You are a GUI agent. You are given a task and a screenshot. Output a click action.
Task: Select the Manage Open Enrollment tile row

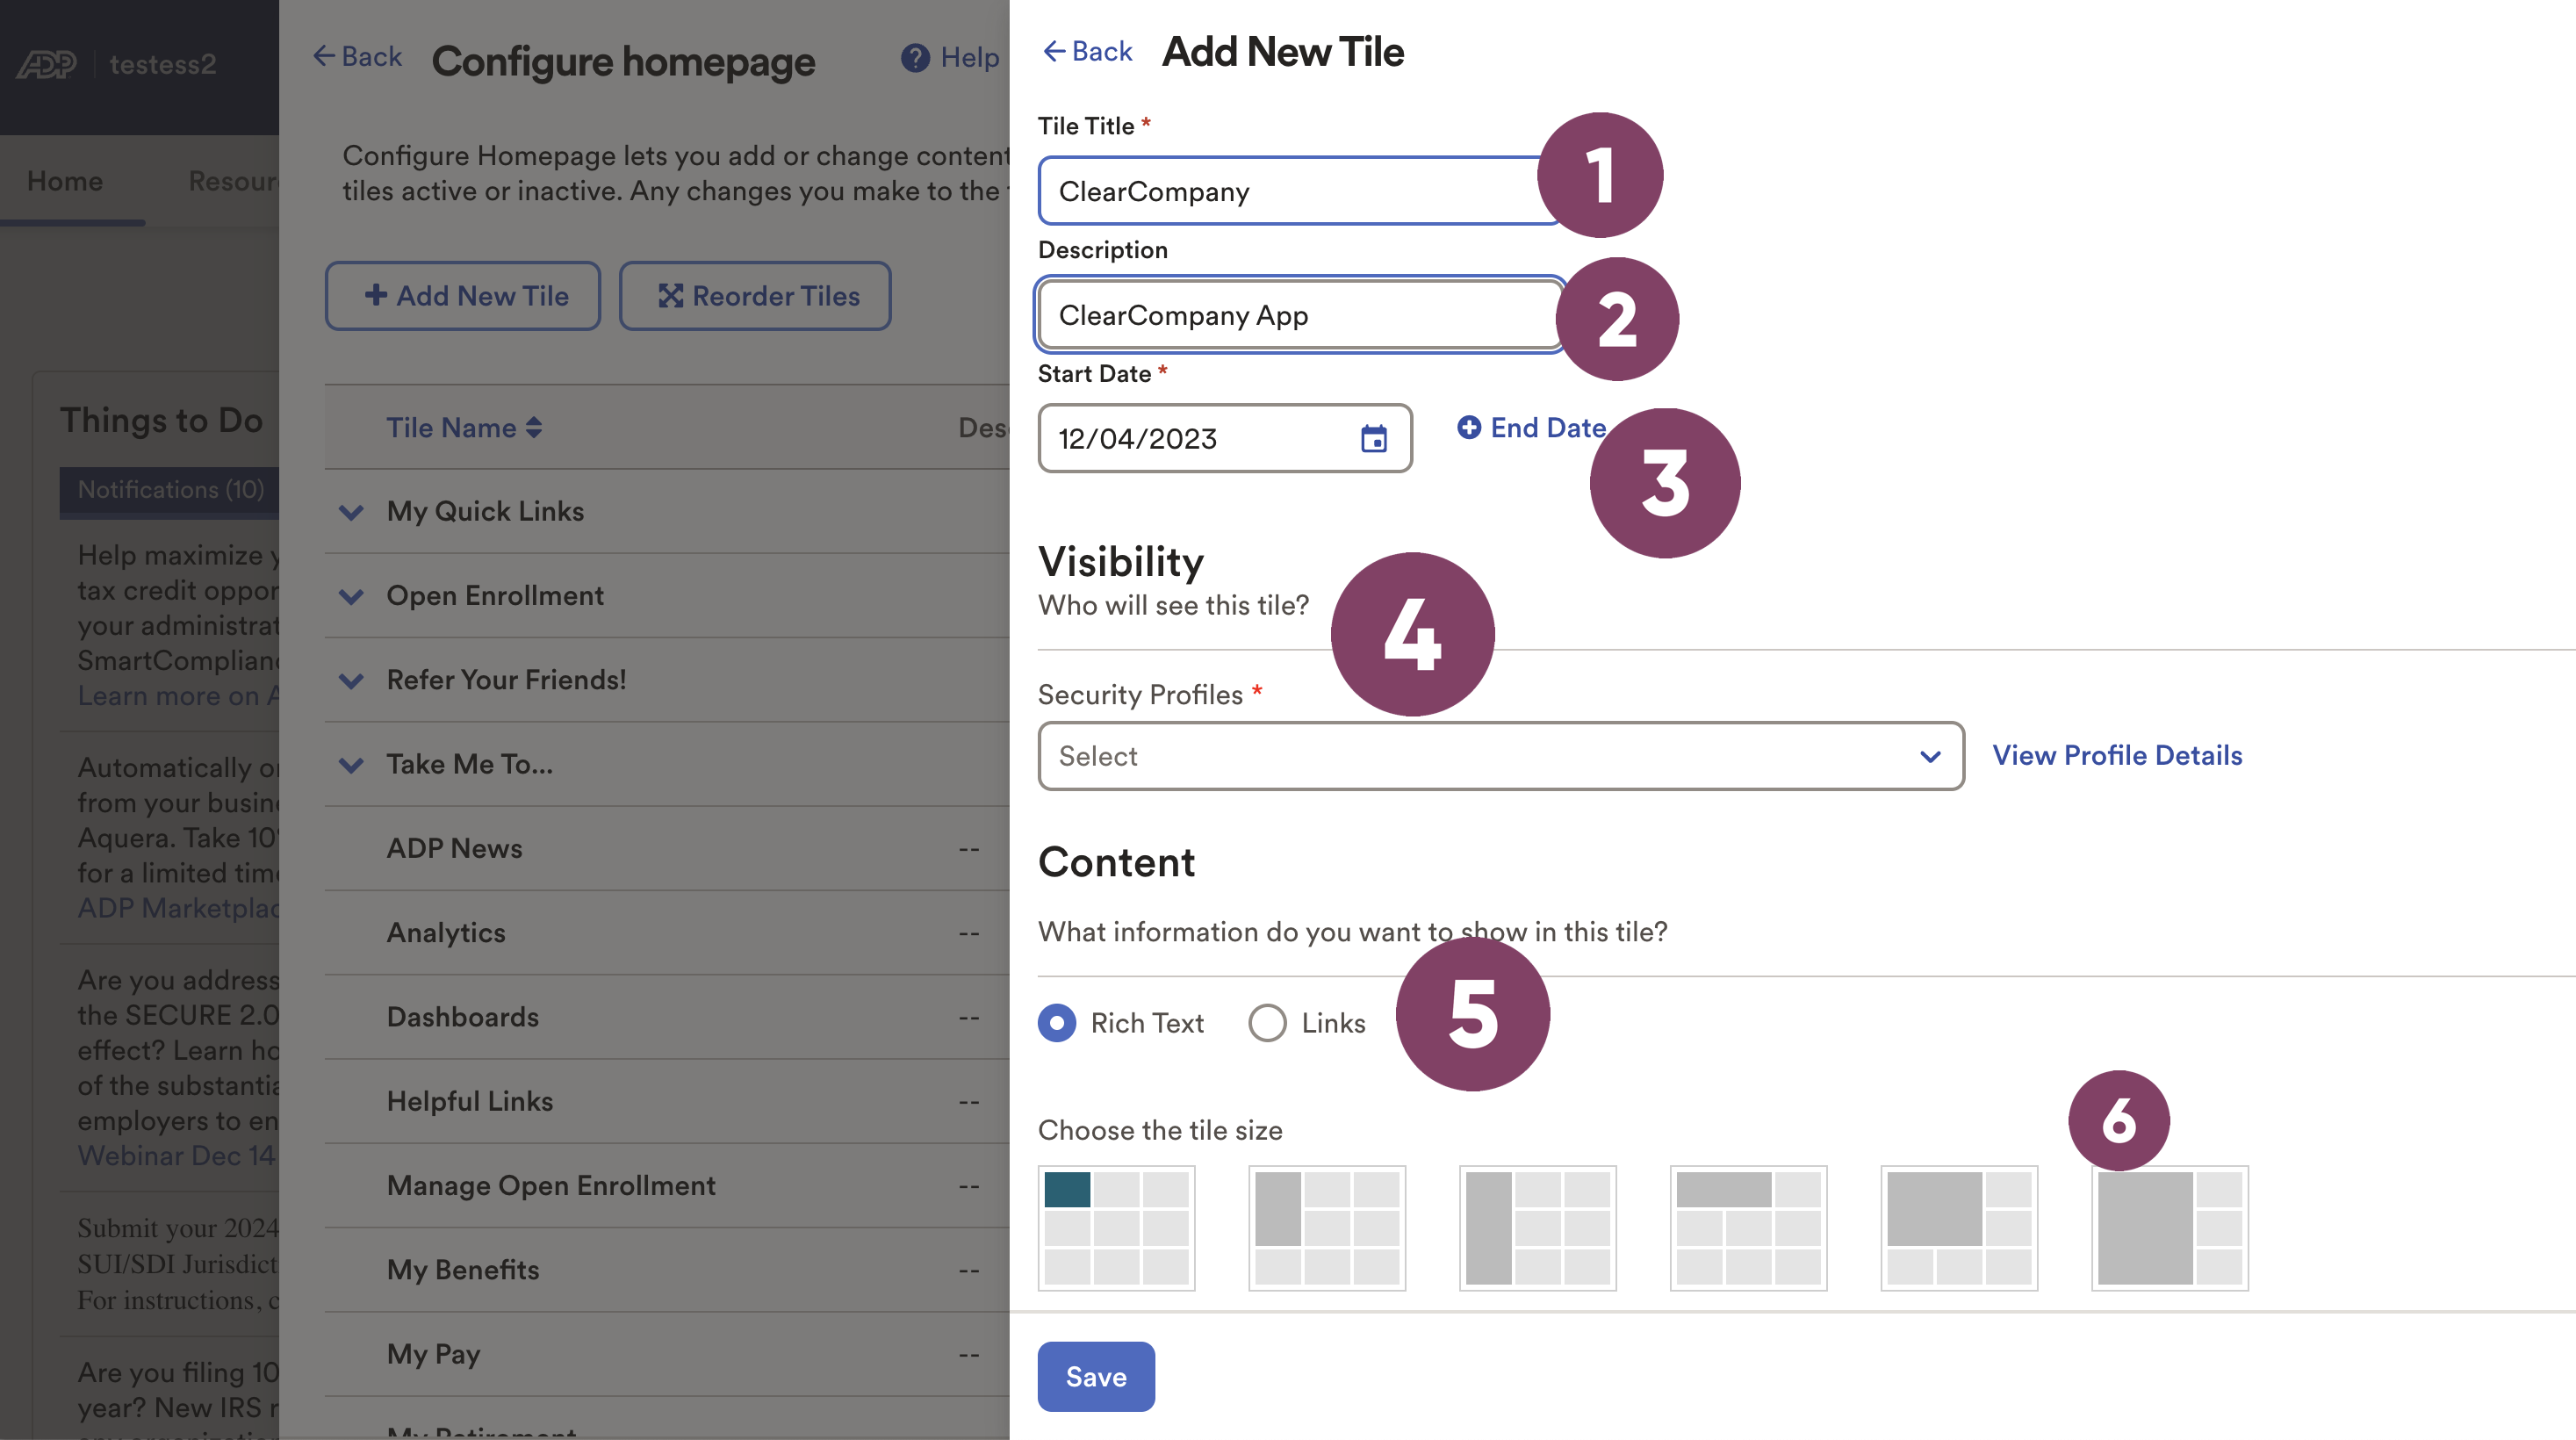(x=667, y=1186)
